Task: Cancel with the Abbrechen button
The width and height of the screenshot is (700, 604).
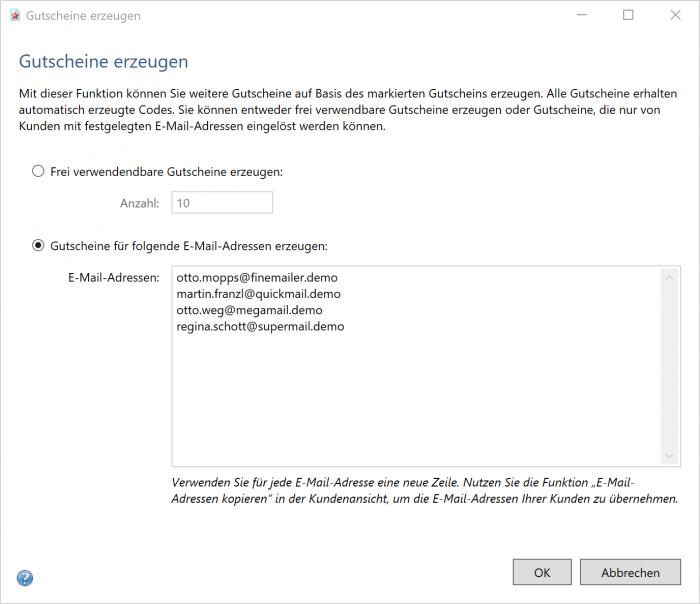Action: 630,572
